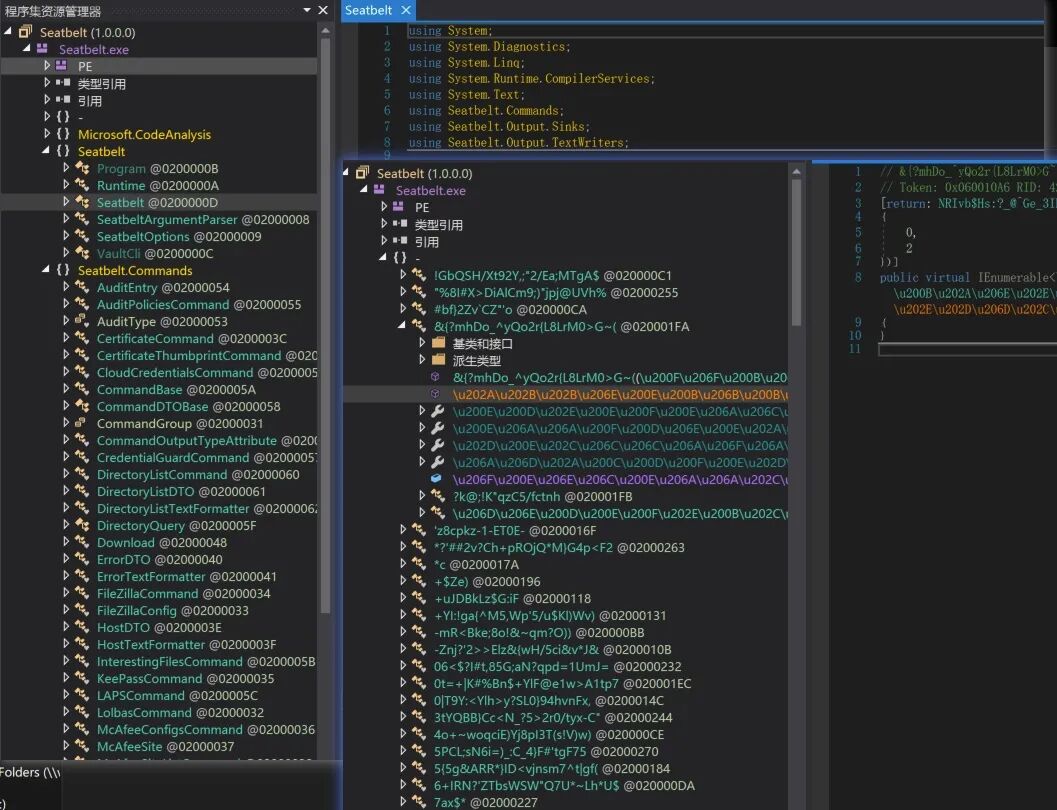The height and width of the screenshot is (810, 1057).
Task: Click the Runtime class icon
Action: point(82,185)
